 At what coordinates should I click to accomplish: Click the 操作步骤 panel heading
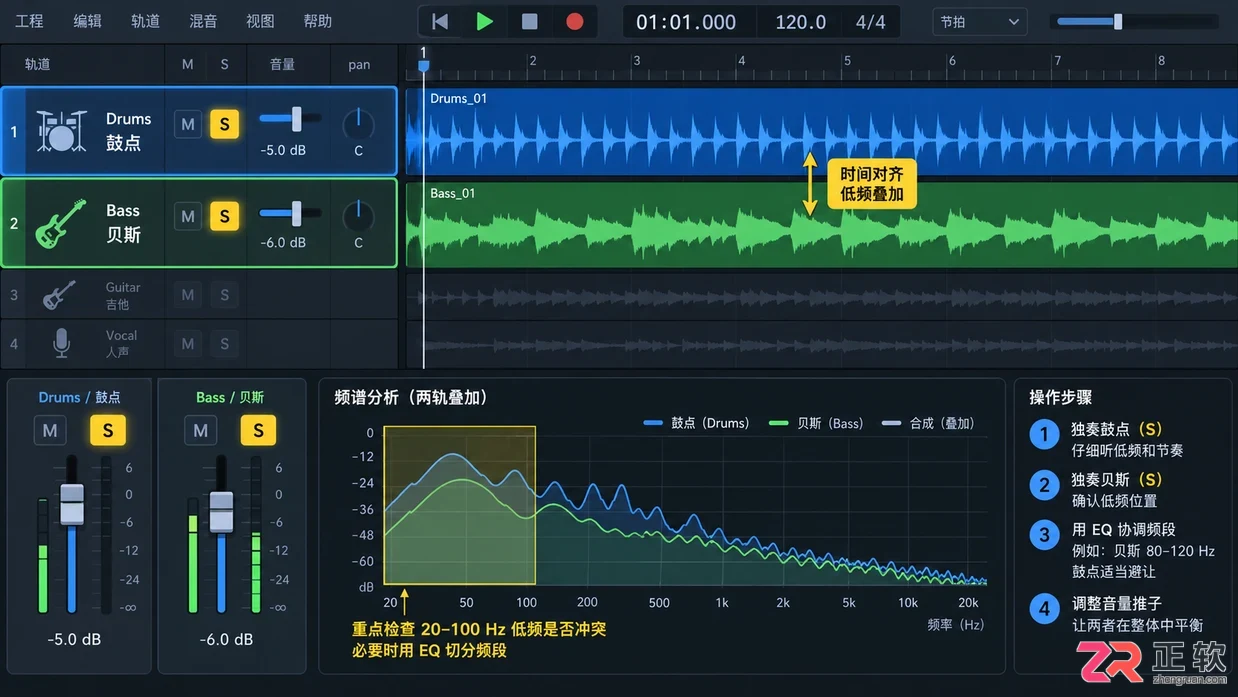tap(1061, 397)
